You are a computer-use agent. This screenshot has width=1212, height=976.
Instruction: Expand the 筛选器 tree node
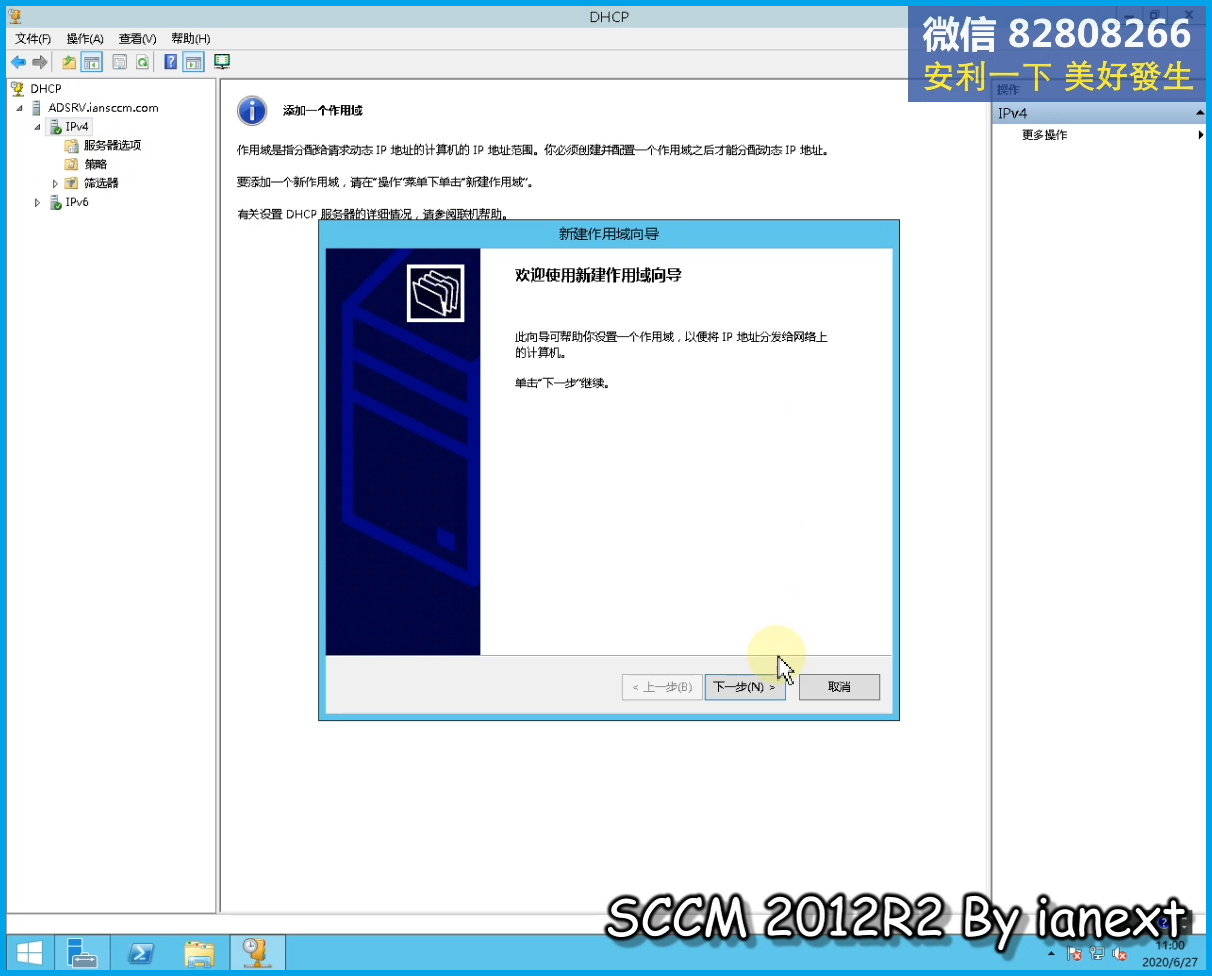(56, 183)
